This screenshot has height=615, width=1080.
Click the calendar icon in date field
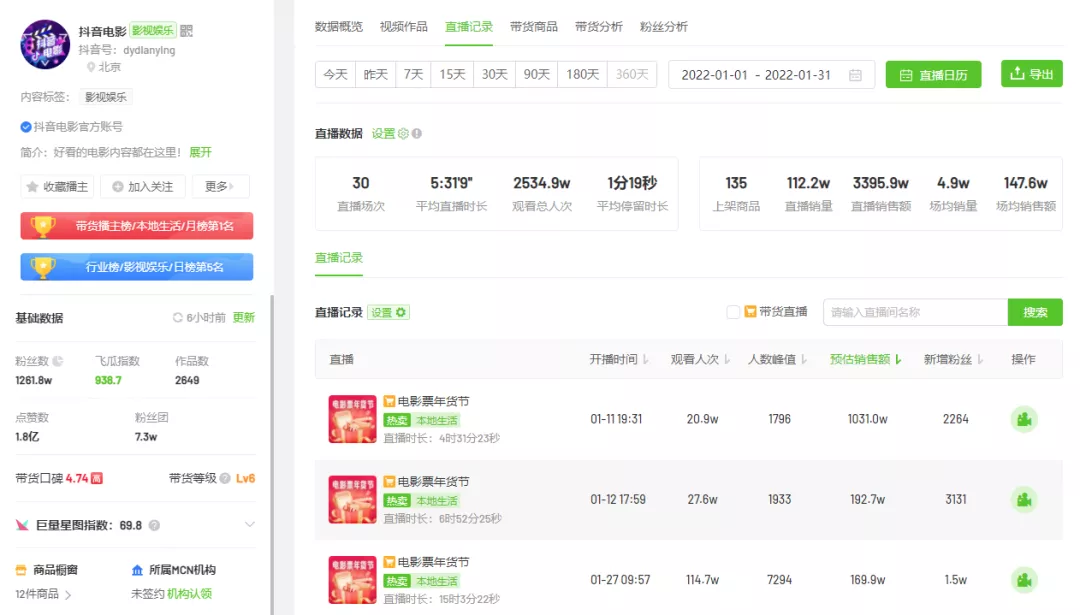[x=855, y=75]
